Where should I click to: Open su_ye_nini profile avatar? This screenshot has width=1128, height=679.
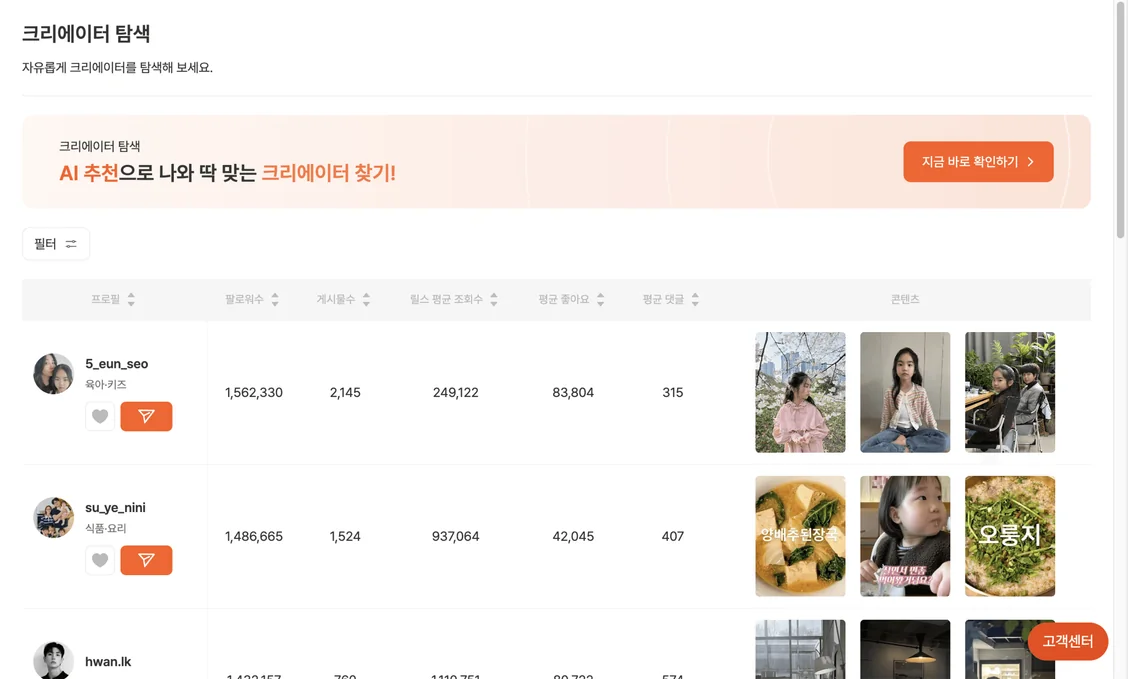(x=54, y=518)
